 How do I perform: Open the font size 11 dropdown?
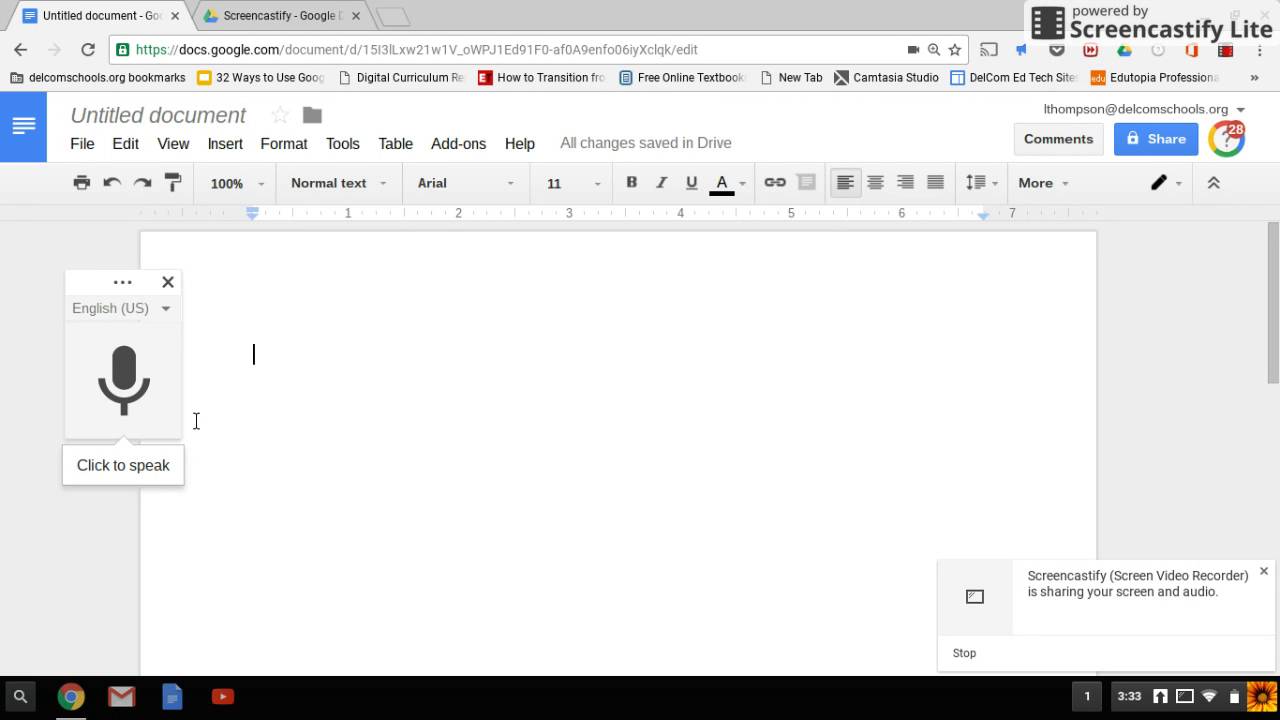(573, 183)
